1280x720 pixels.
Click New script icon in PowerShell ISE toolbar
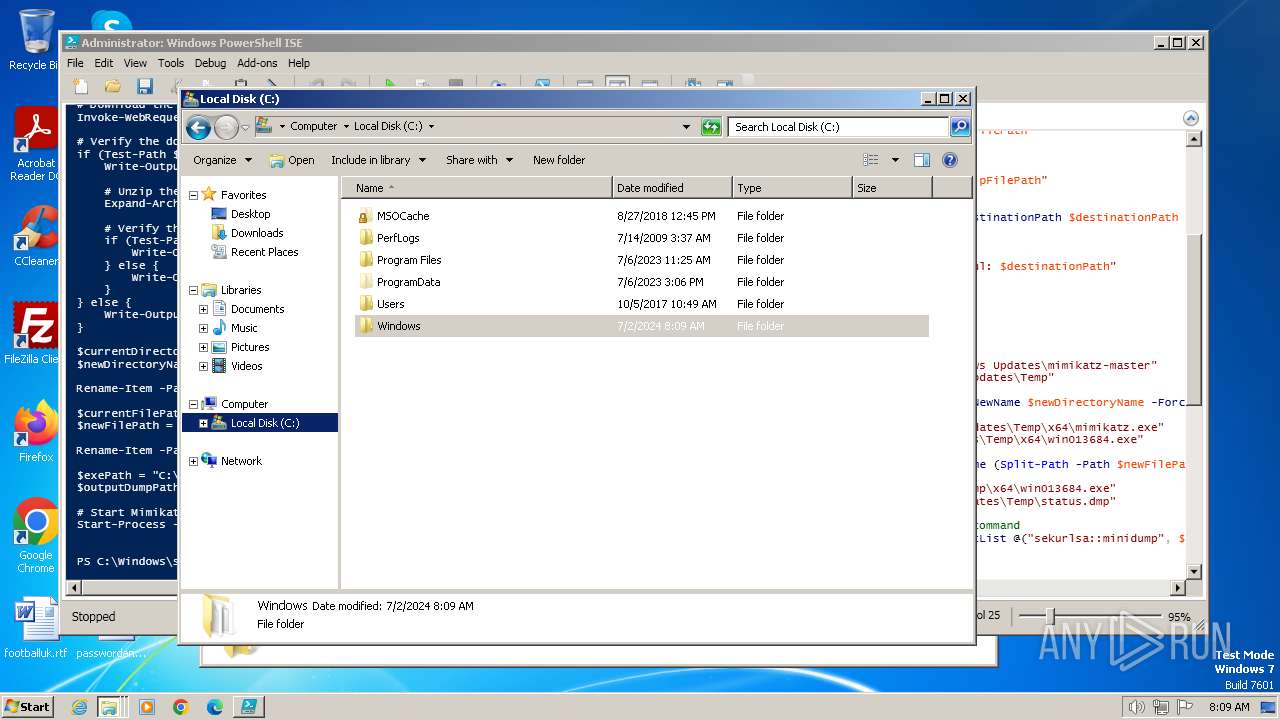click(x=81, y=86)
